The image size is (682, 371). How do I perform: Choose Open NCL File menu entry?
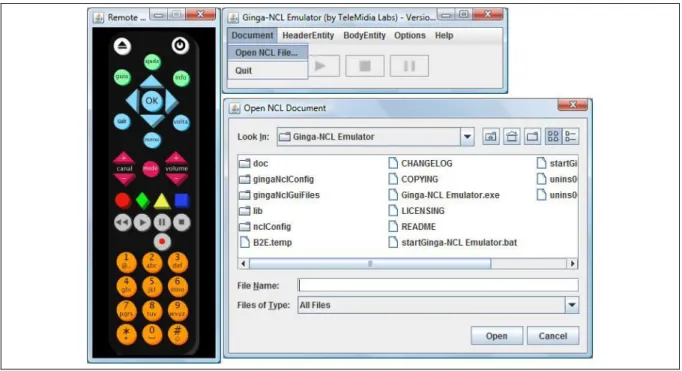click(267, 53)
